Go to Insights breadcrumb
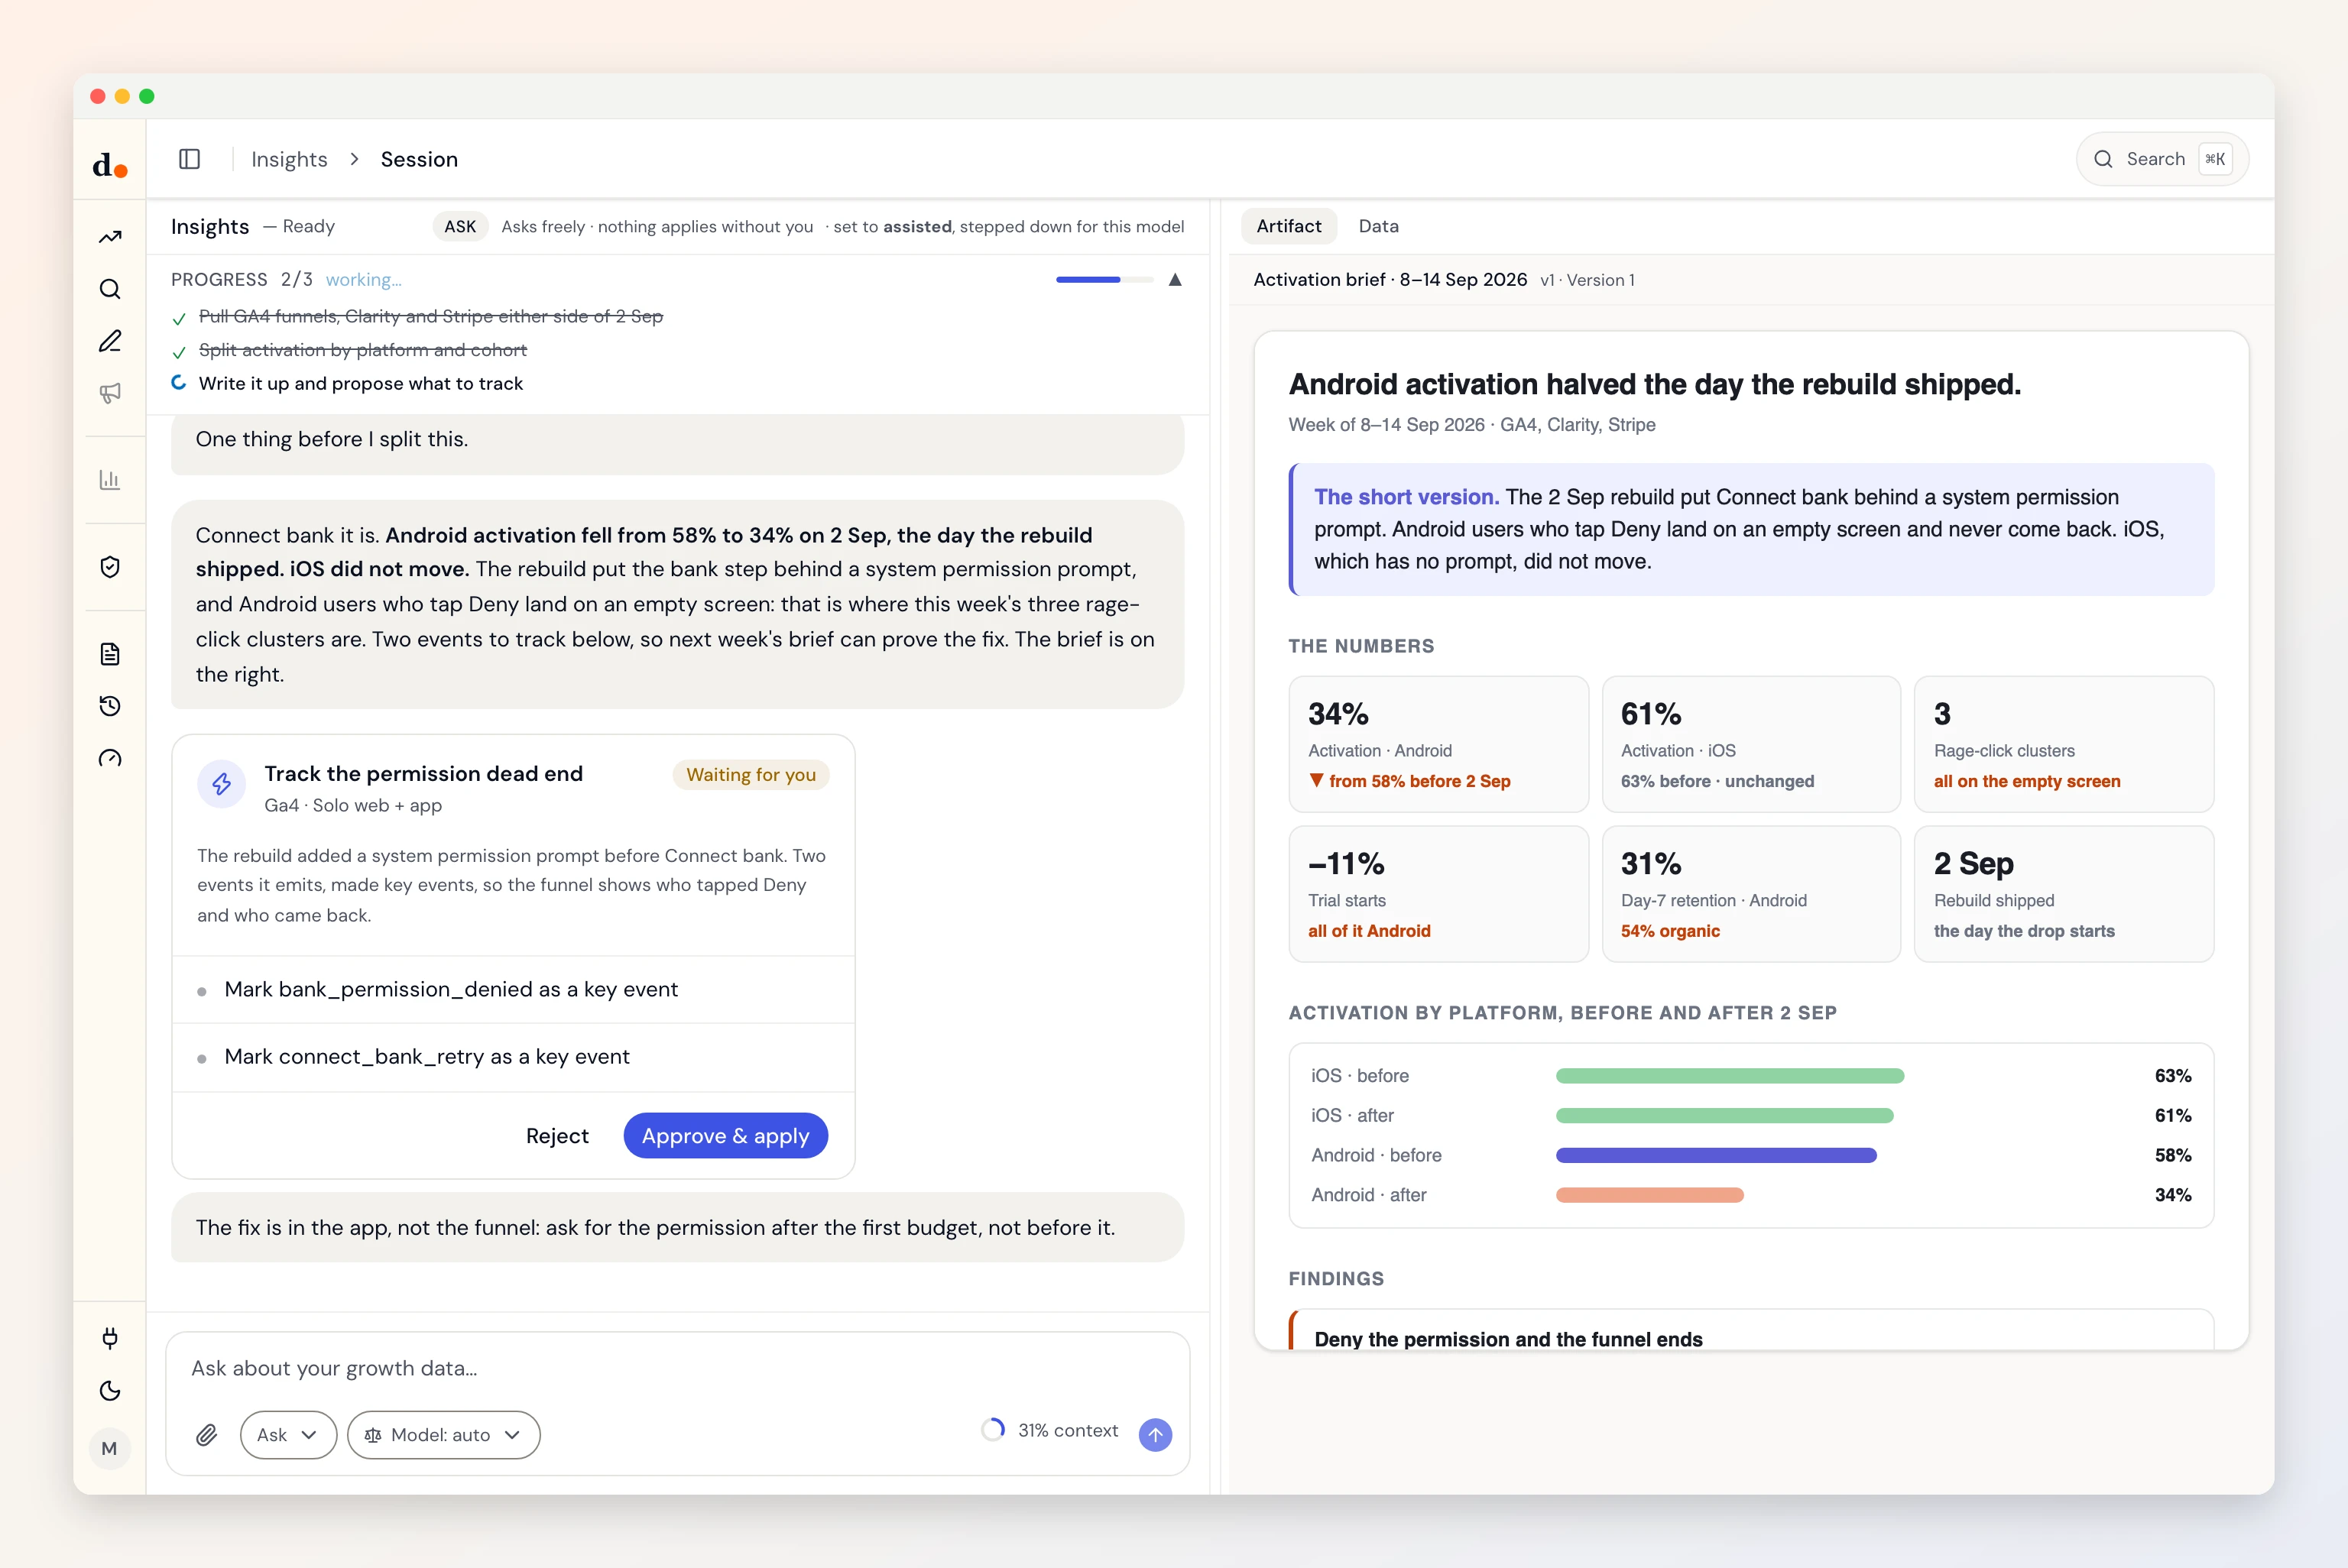Screen dimensions: 2348x1568 (289, 159)
